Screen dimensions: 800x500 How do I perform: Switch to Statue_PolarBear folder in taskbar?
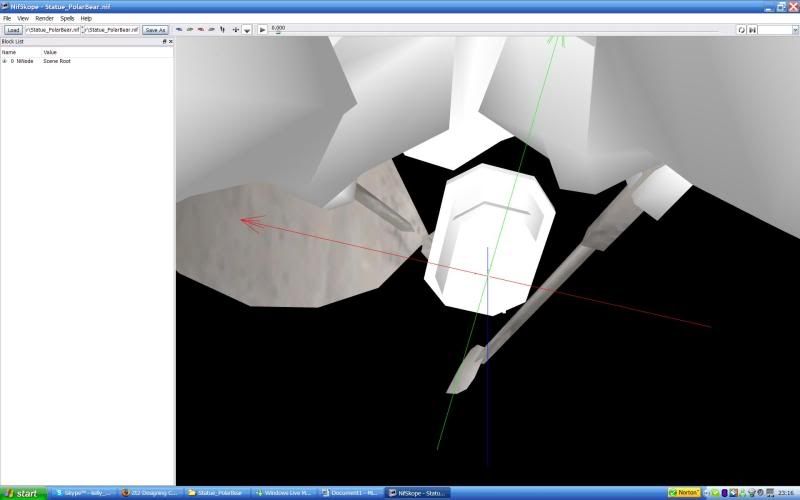point(215,493)
